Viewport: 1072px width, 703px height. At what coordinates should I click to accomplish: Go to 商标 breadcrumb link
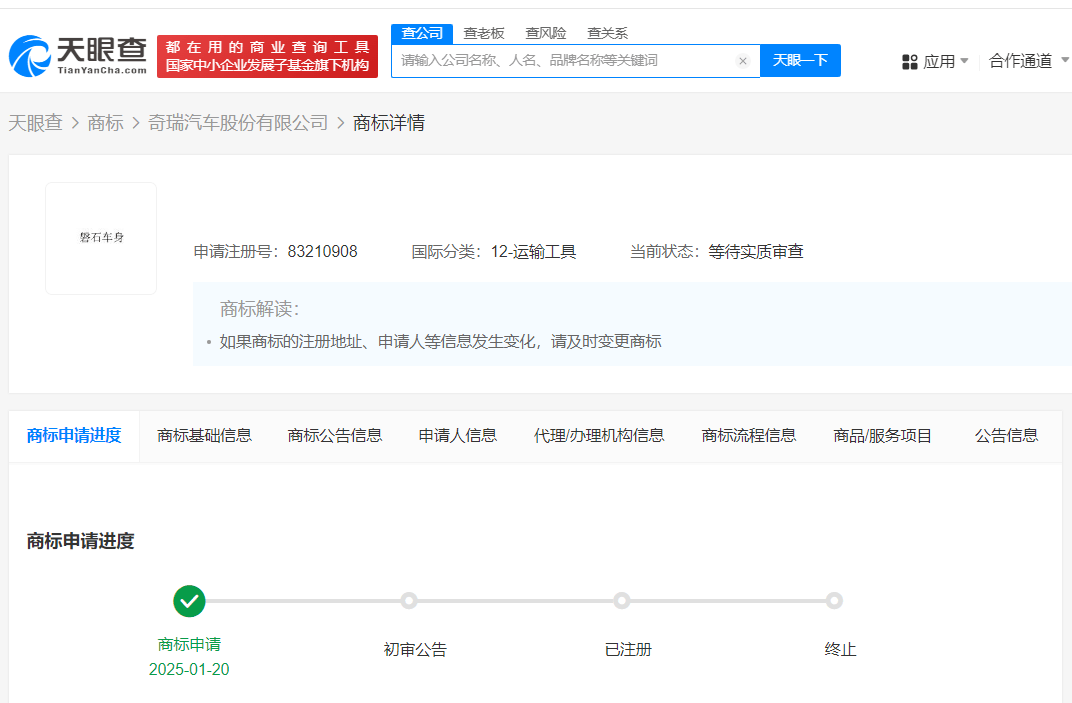105,123
